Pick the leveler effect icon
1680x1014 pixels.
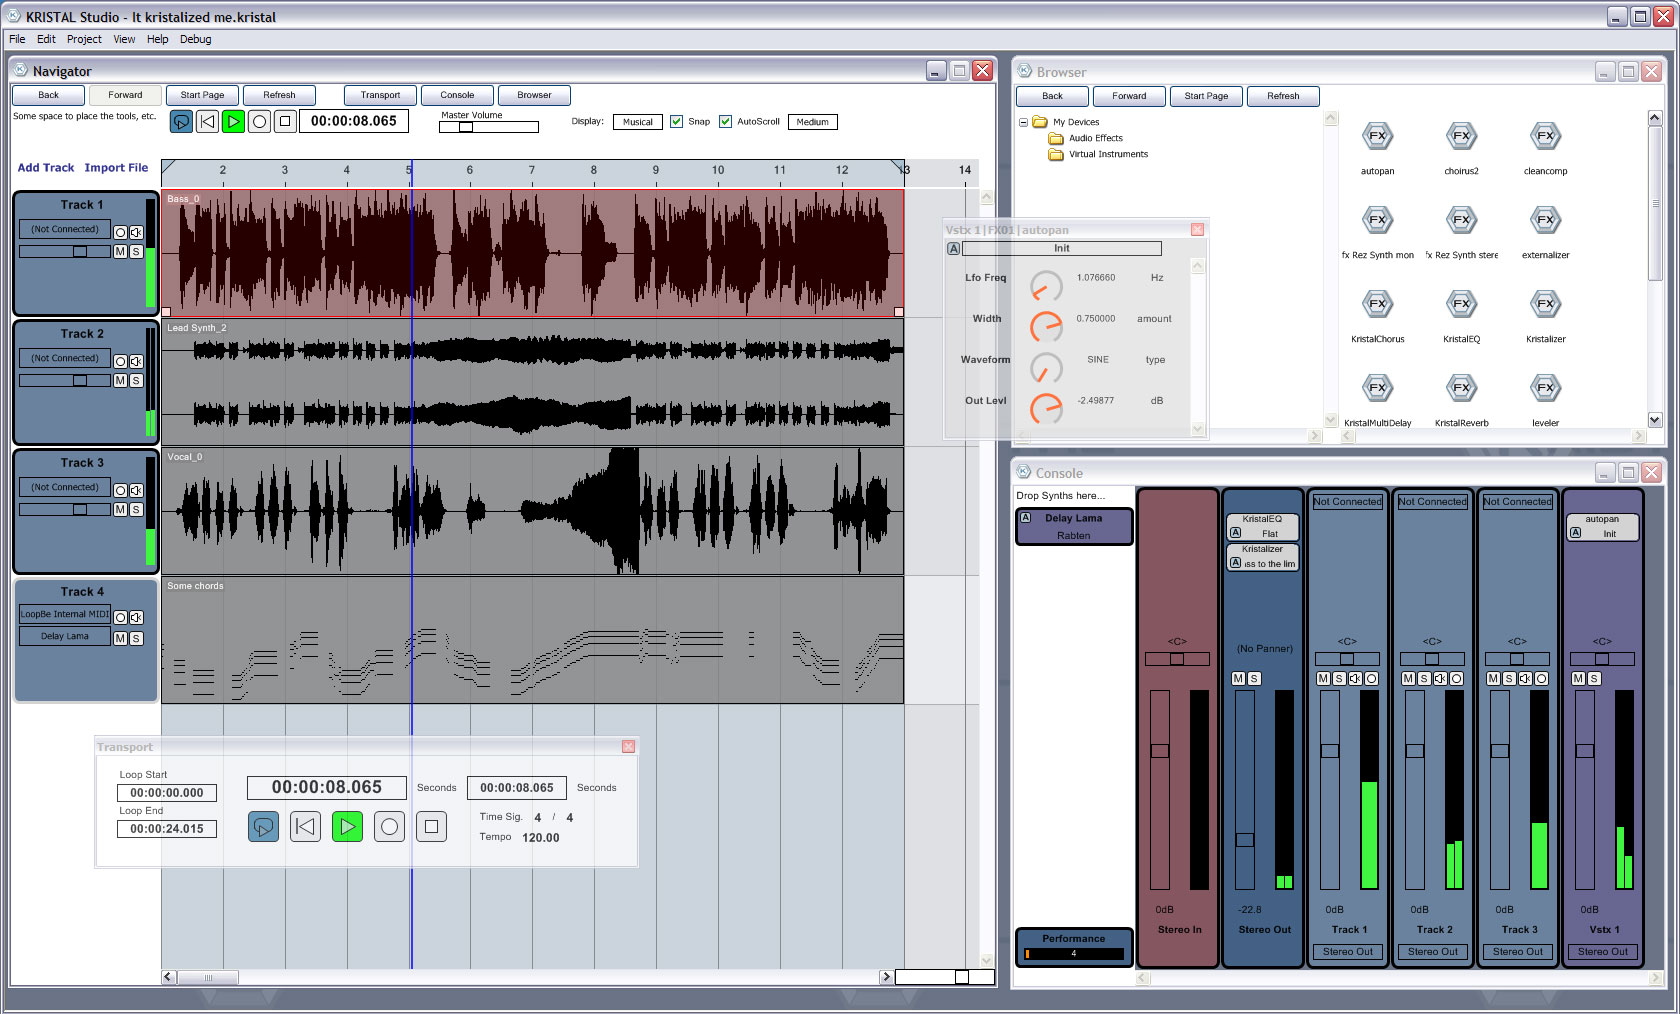click(1545, 389)
